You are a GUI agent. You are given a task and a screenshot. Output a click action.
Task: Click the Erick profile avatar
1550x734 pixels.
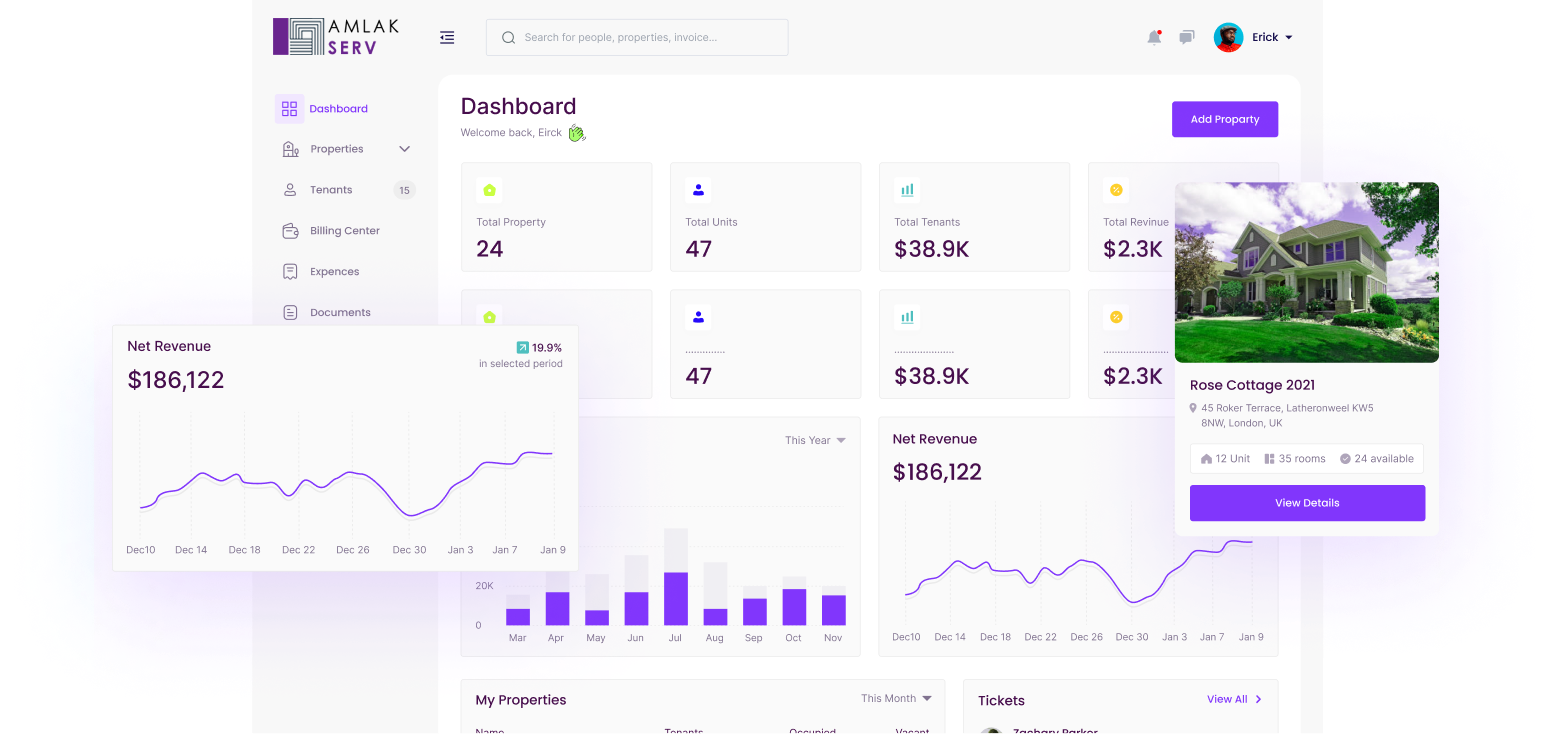click(x=1228, y=37)
